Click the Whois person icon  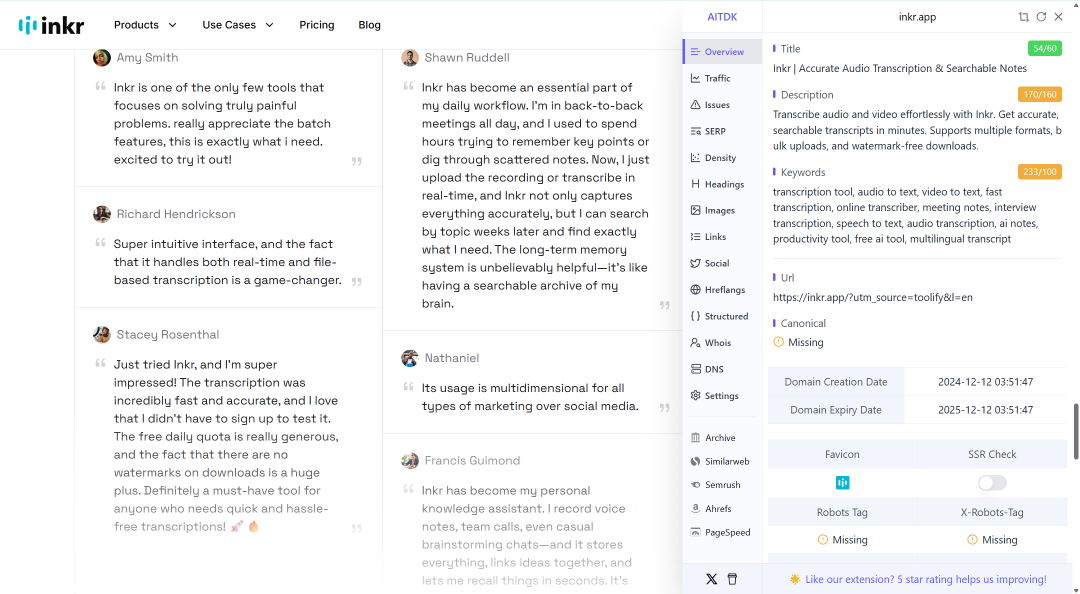click(x=696, y=342)
